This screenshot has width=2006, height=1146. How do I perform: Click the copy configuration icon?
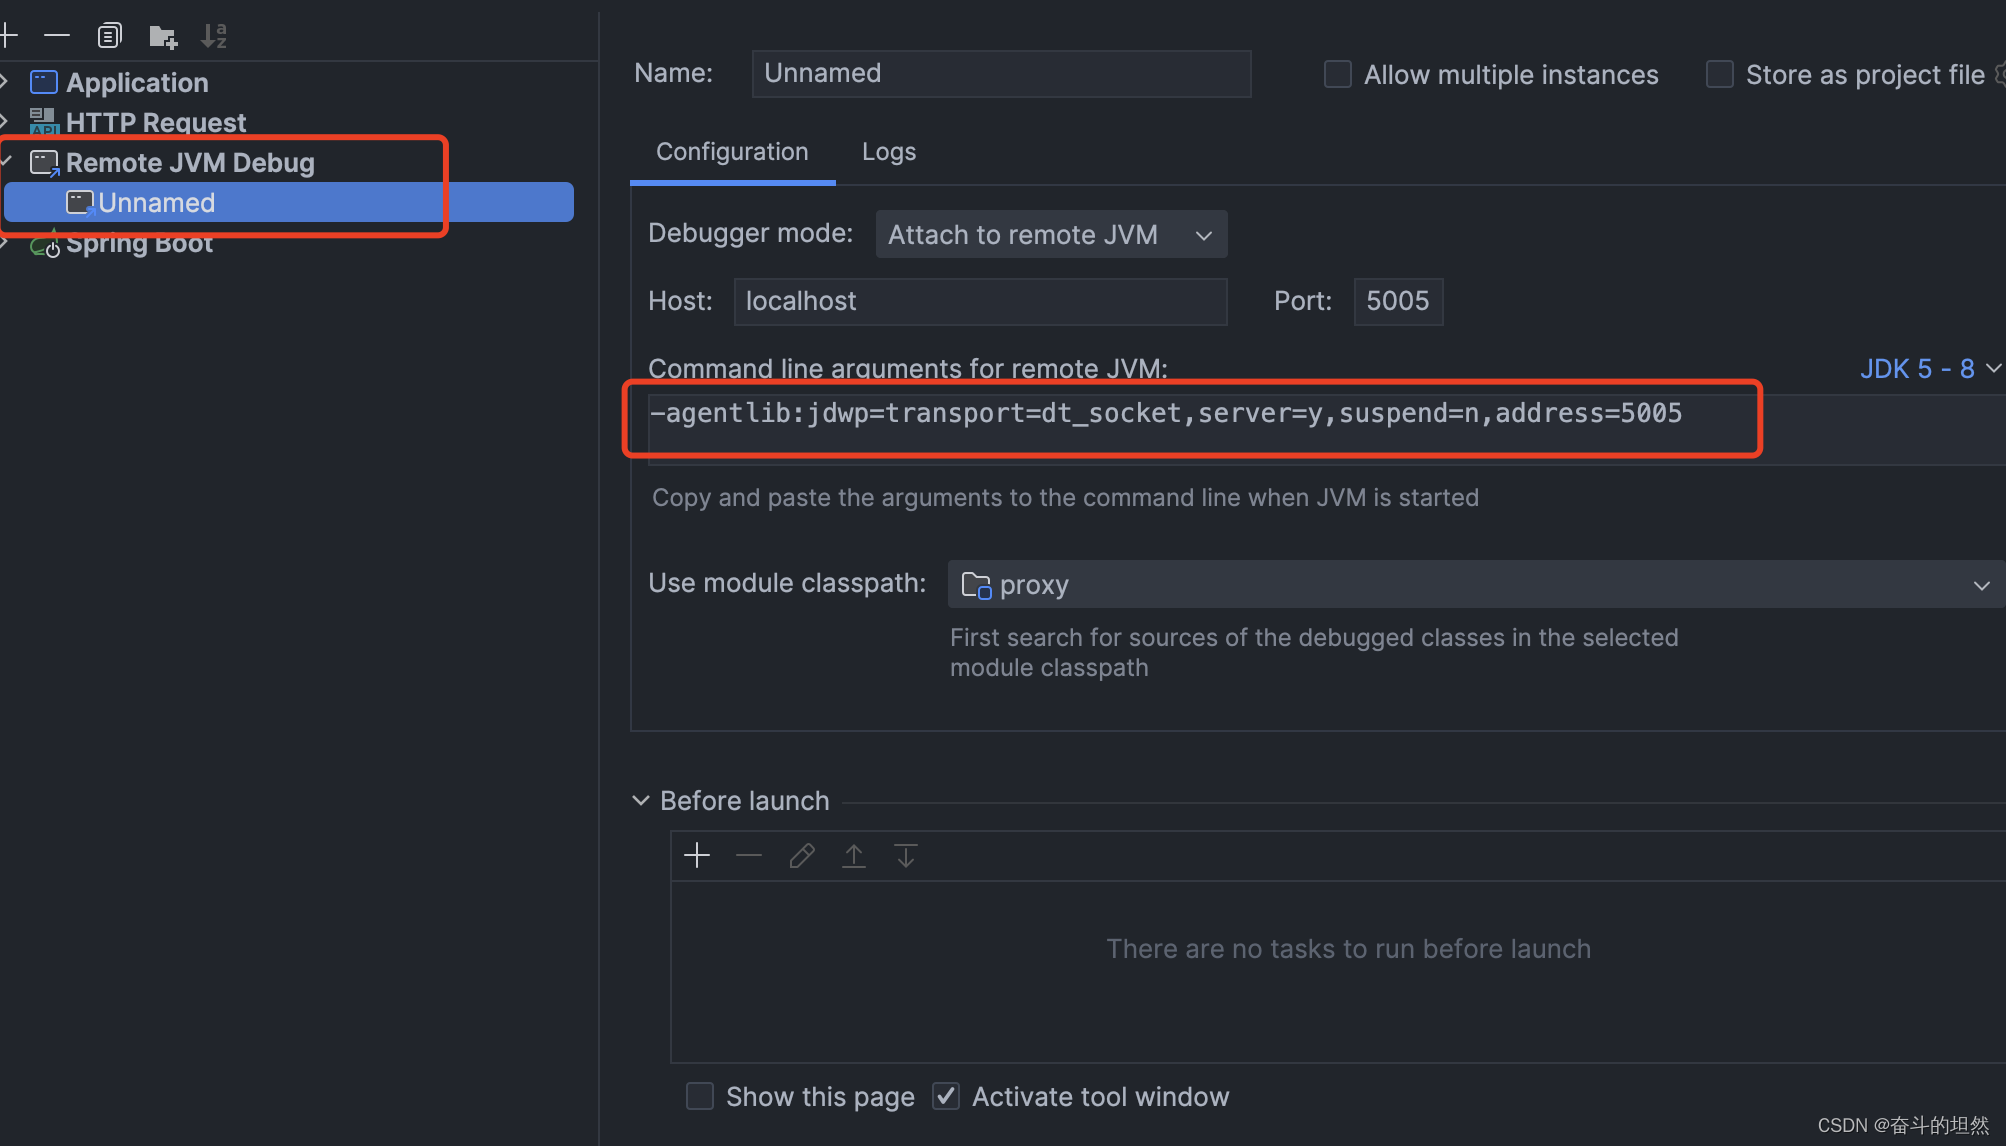[x=109, y=36]
